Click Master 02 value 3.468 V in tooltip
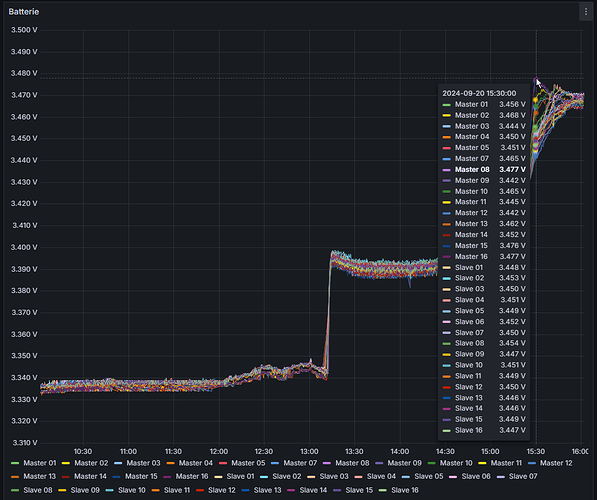The height and width of the screenshot is (500, 597). 512,115
